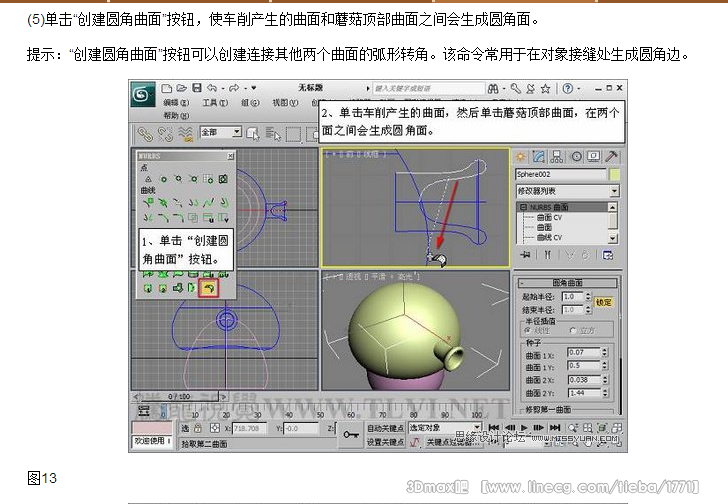This screenshot has width=728, height=504.
Task: Open the Motion panel wheel icon
Action: point(576,157)
